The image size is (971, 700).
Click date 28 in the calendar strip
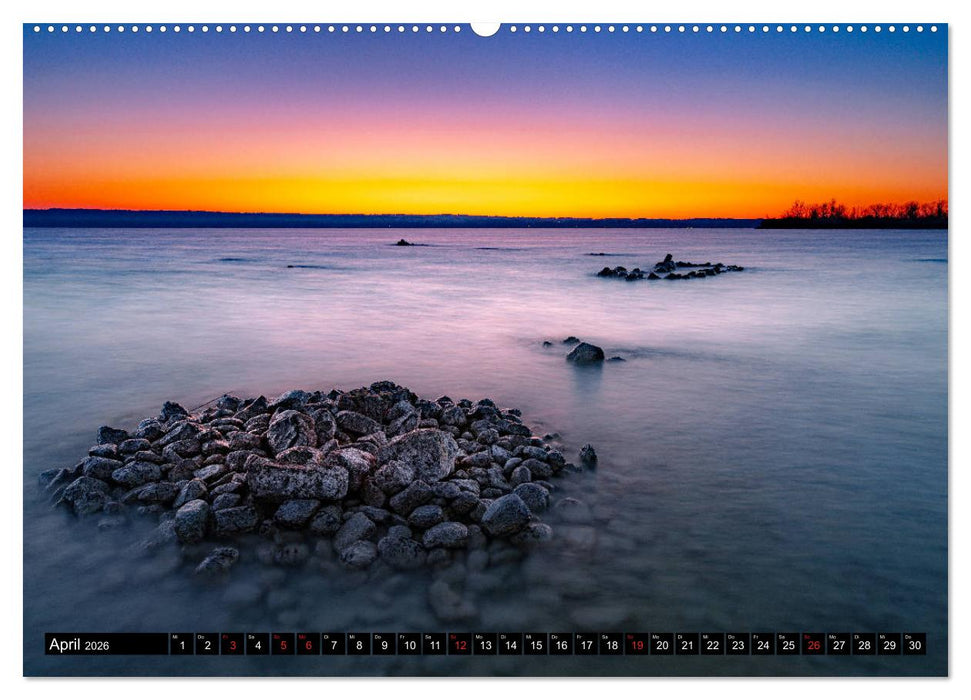coord(863,645)
